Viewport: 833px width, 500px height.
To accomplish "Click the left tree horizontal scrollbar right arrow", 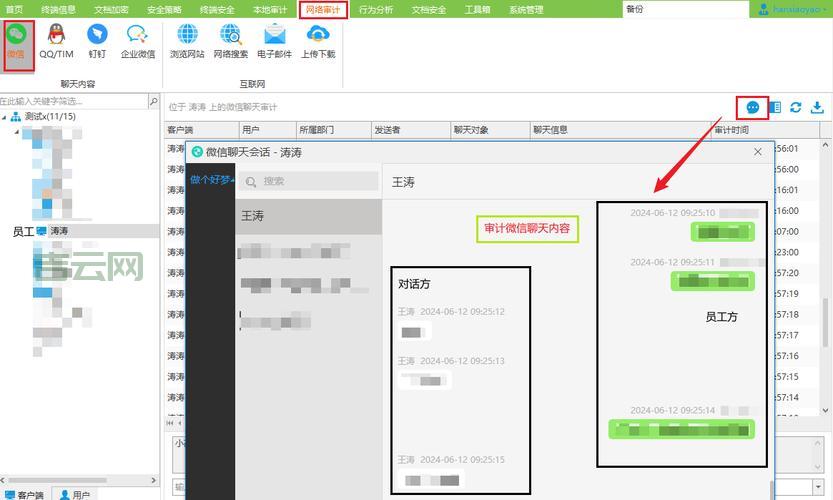I will (x=154, y=480).
